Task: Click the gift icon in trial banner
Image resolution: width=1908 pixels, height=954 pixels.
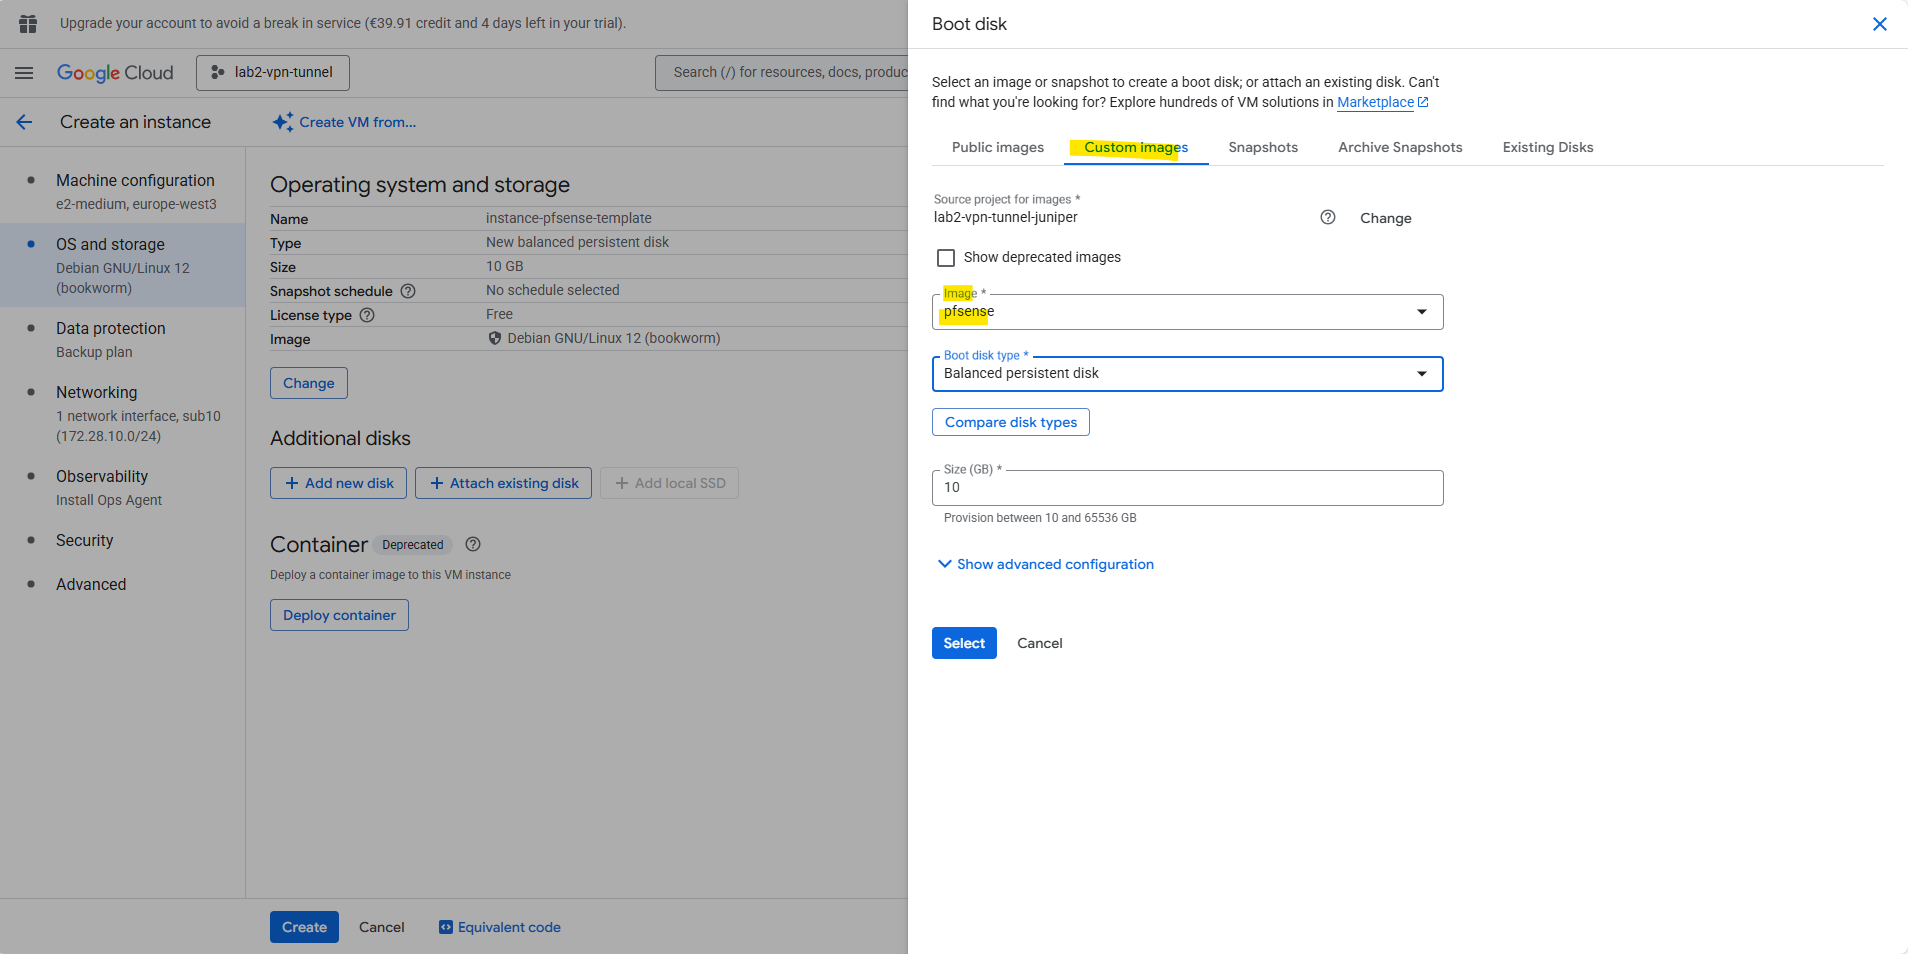Action: (x=28, y=23)
